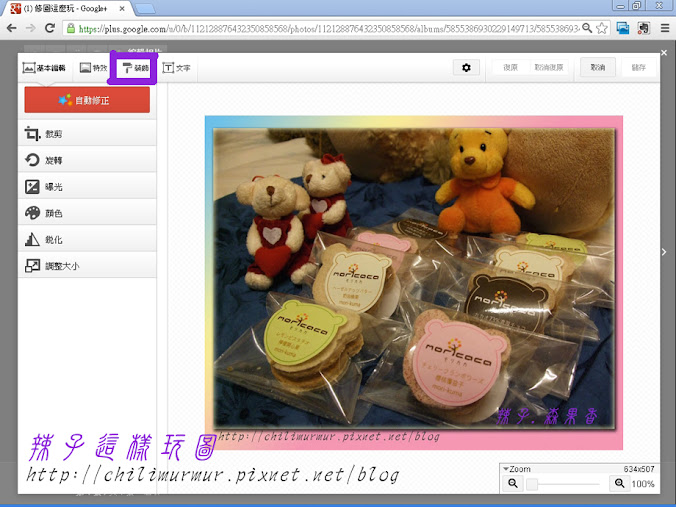The height and width of the screenshot is (507, 676).
Task: Select the Google+ browser tab
Action: pos(67,8)
